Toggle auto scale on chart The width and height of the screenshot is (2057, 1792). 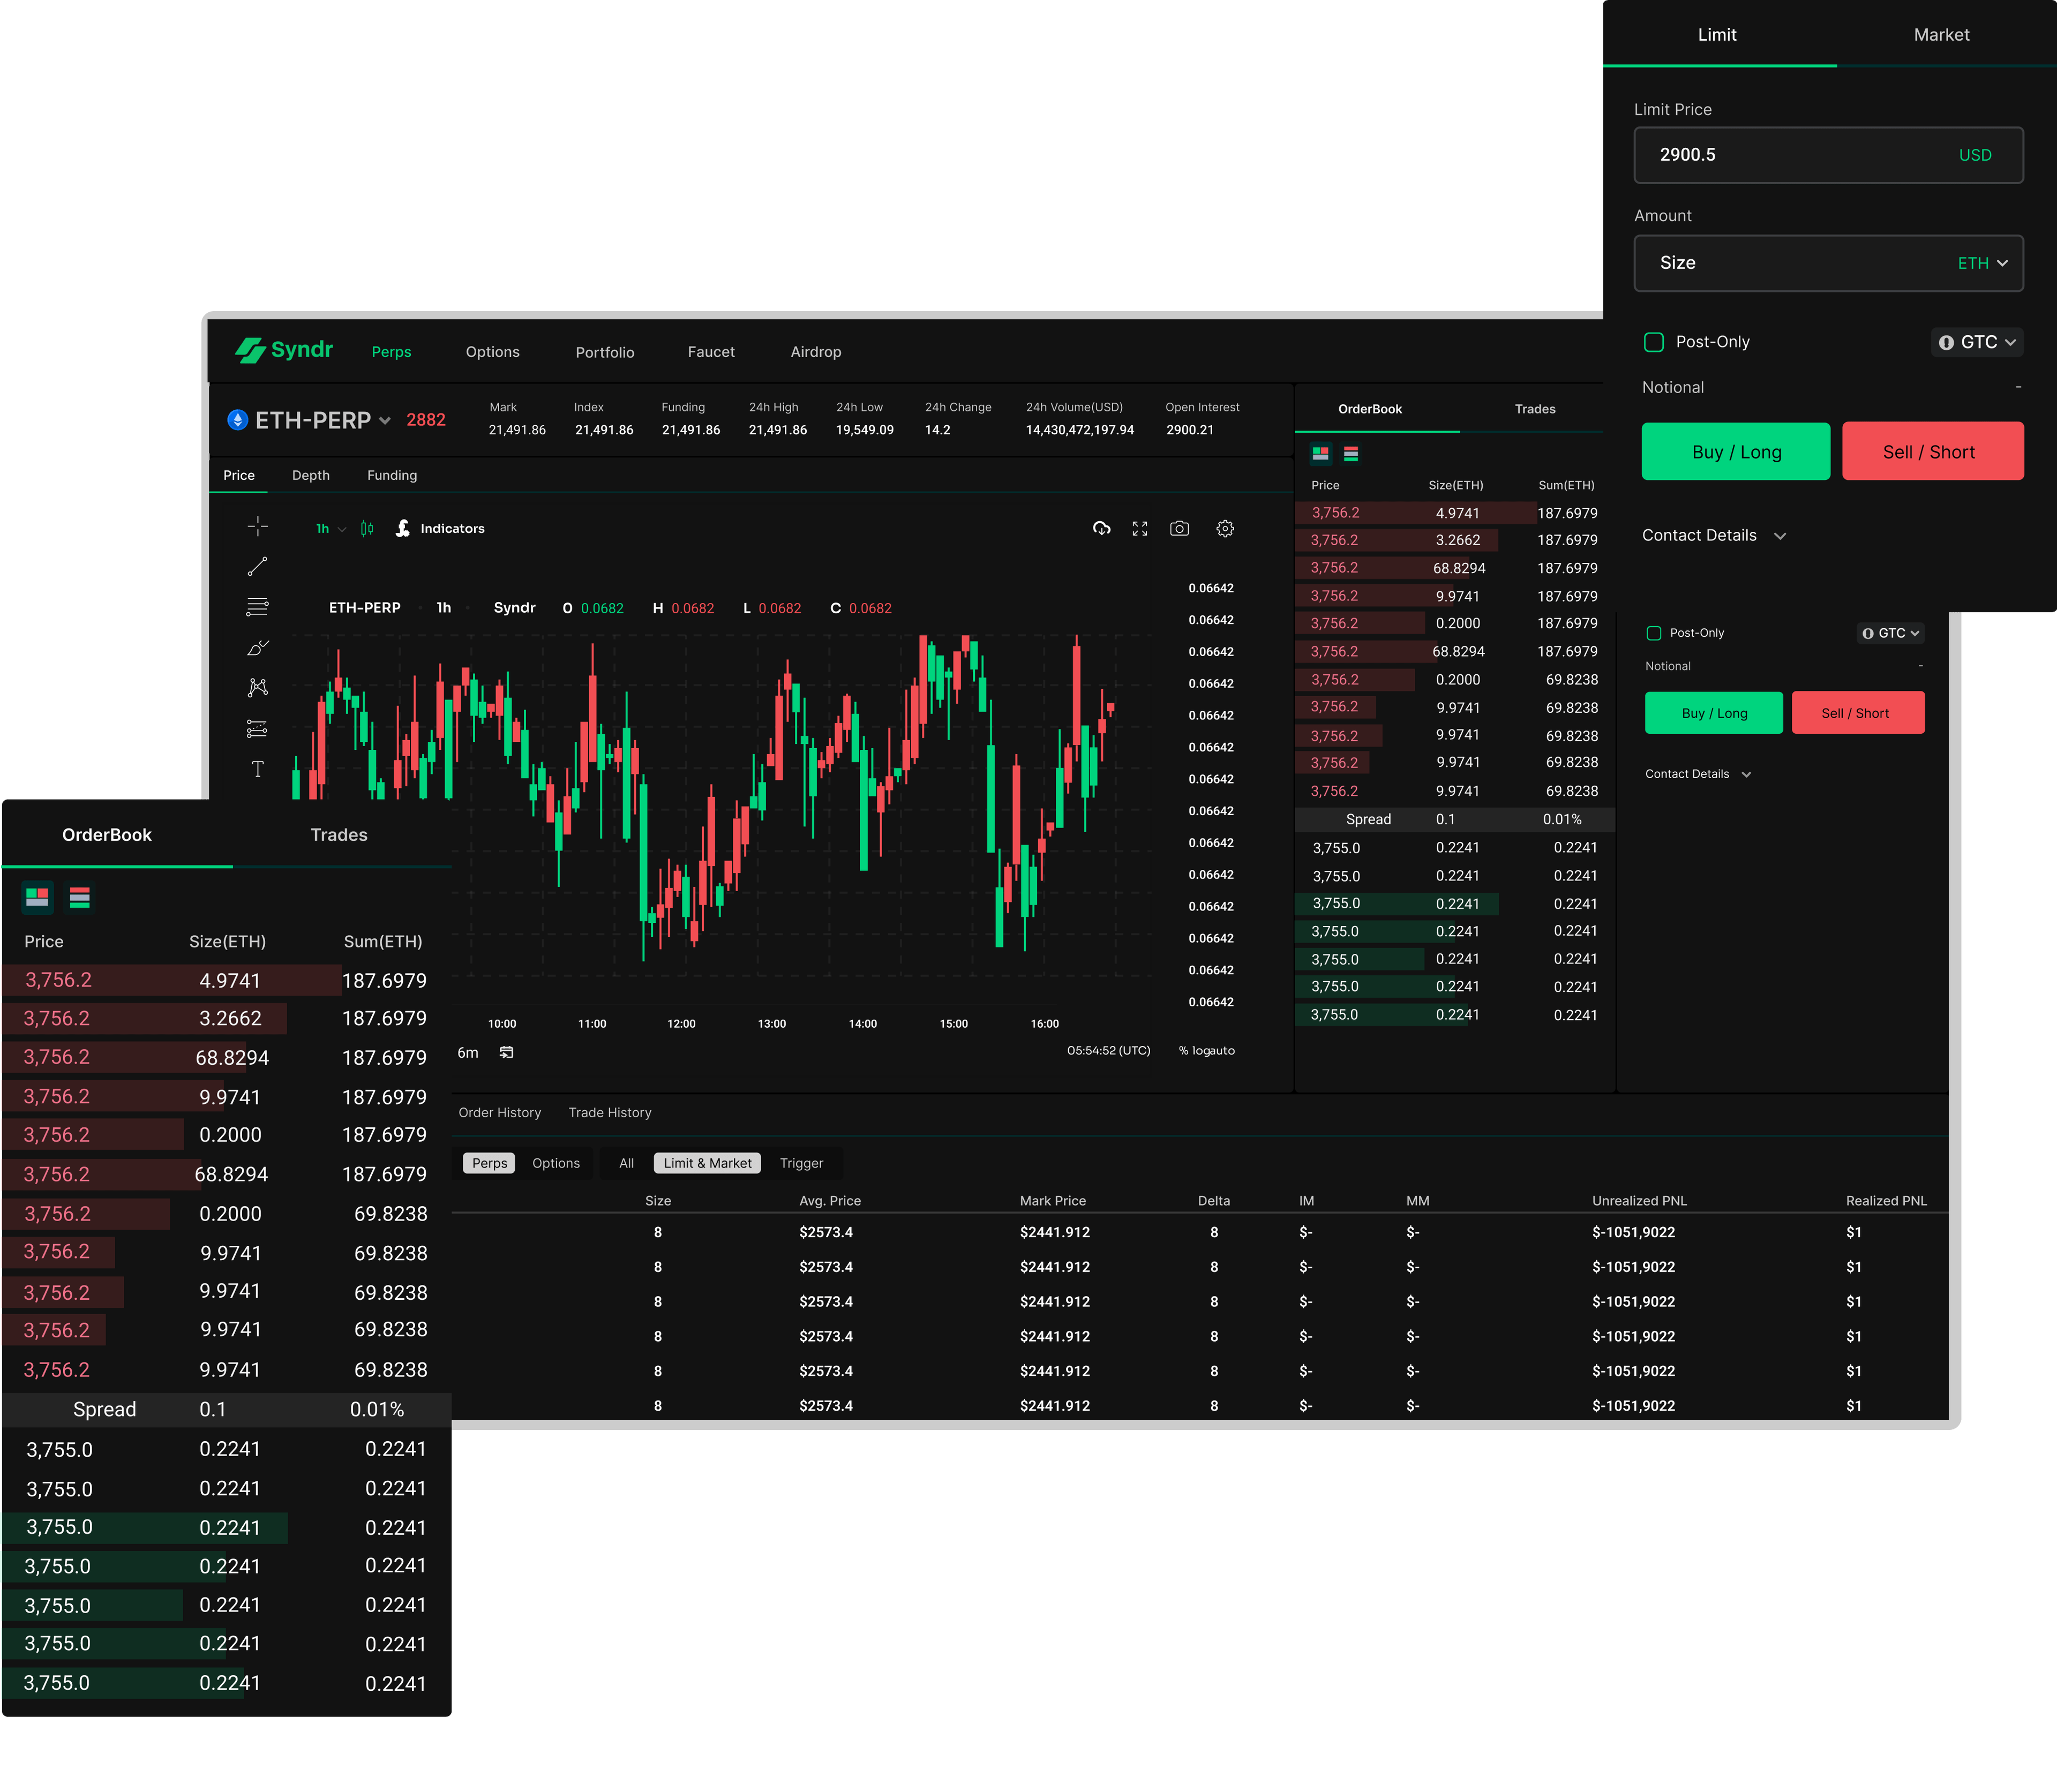coord(1223,1051)
